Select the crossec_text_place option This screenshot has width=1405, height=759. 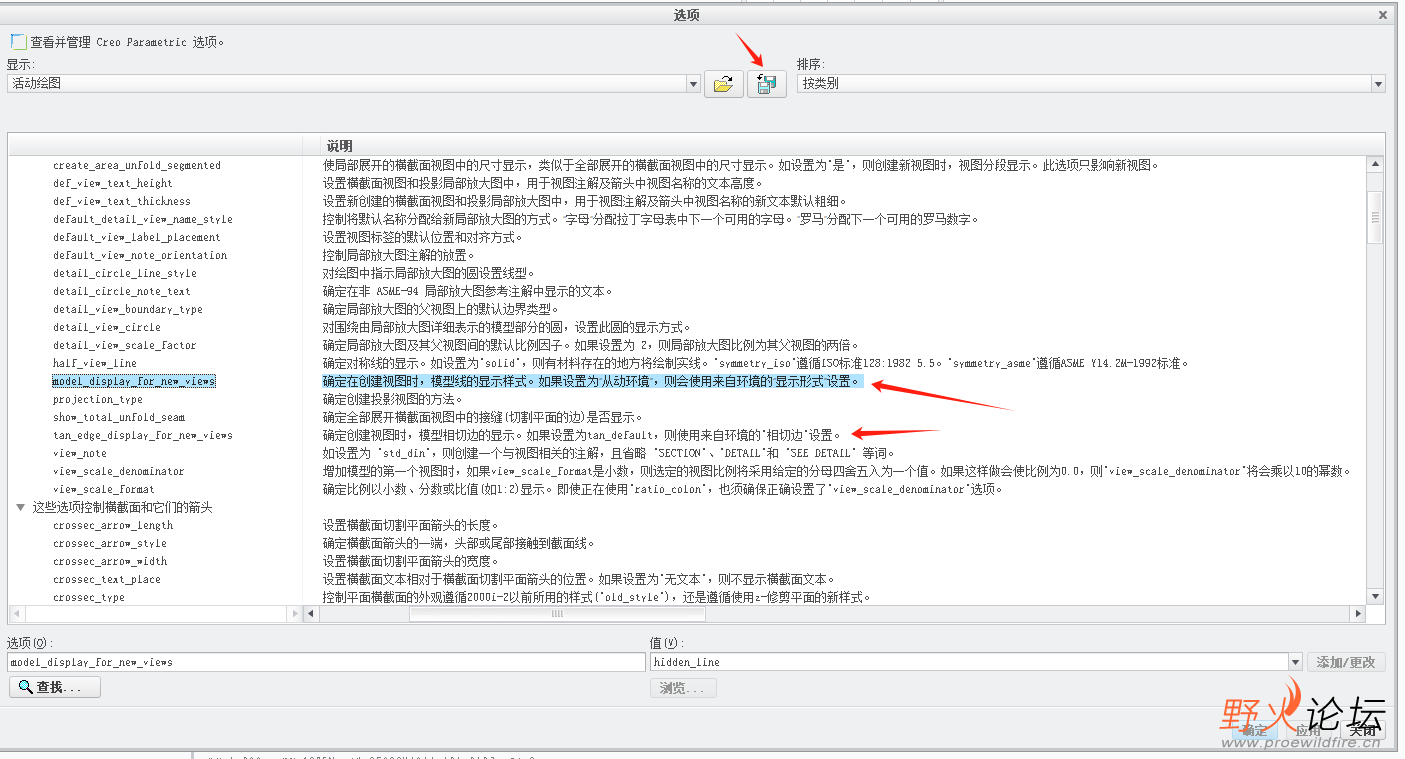107,580
